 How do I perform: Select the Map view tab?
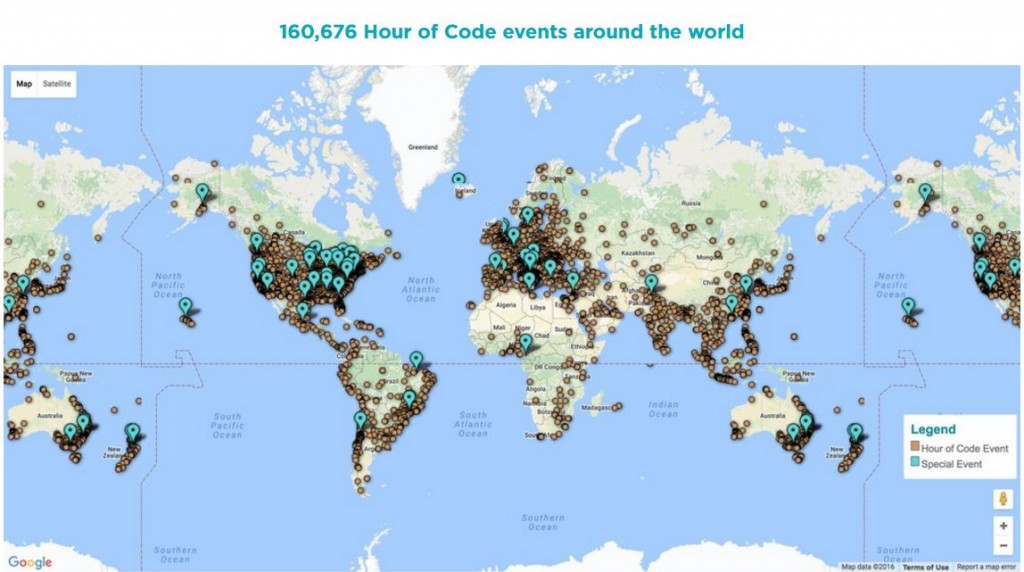point(24,84)
